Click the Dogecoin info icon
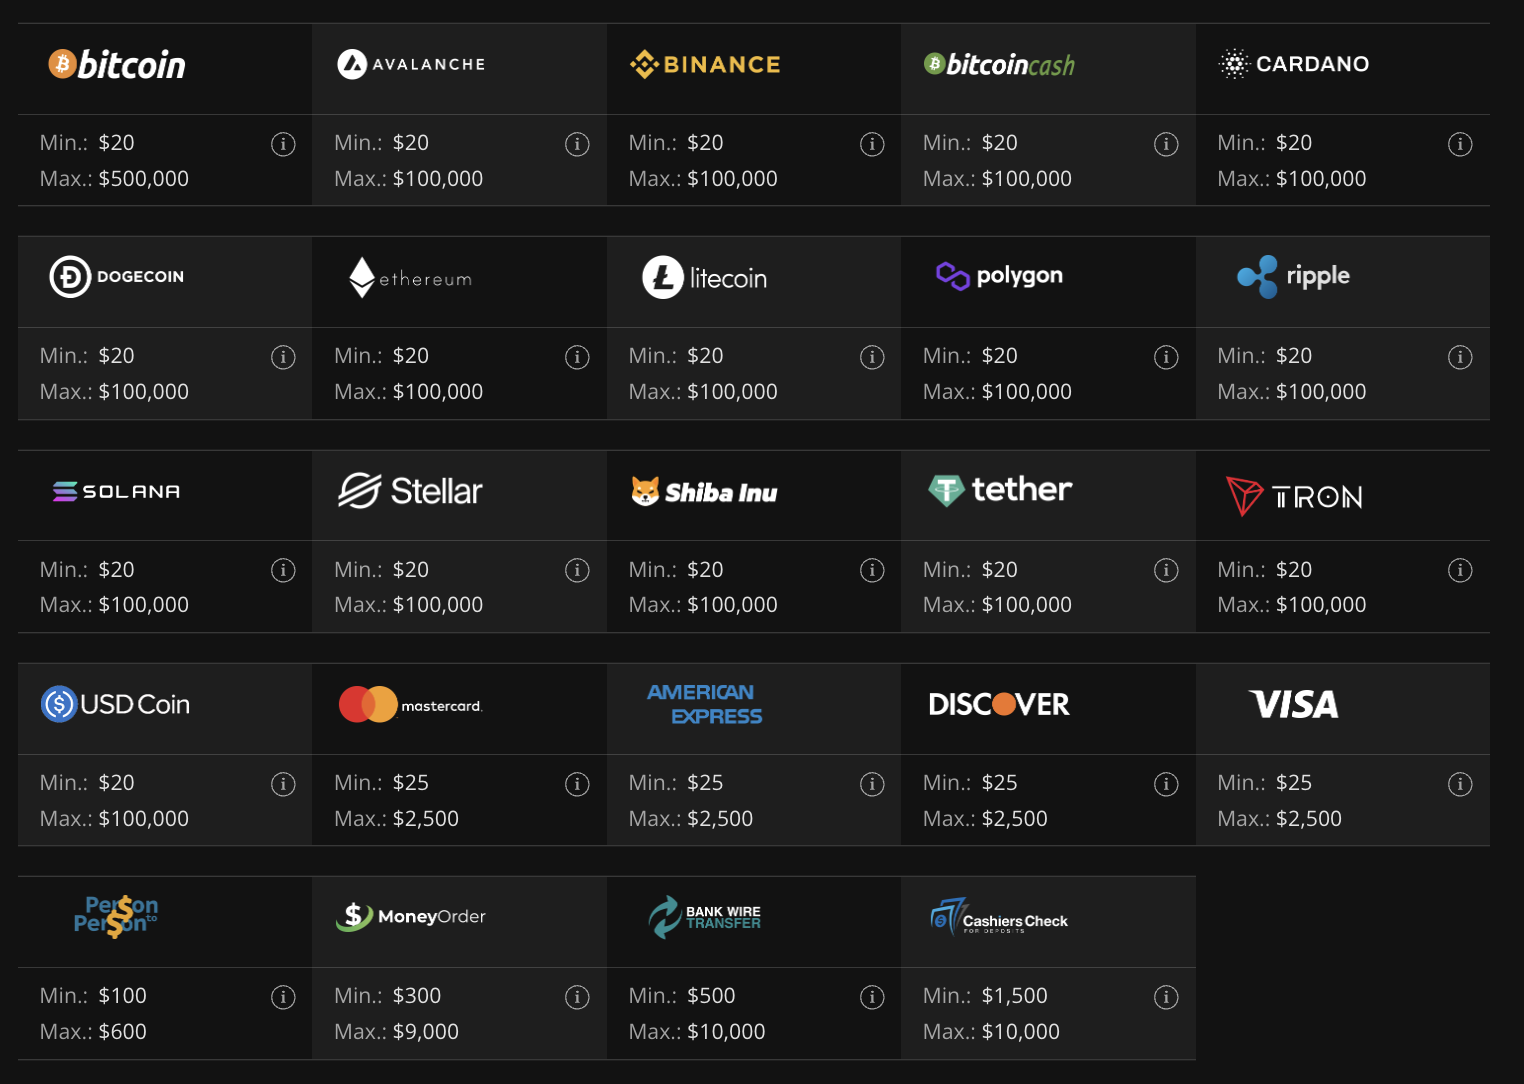This screenshot has width=1524, height=1084. (x=283, y=357)
